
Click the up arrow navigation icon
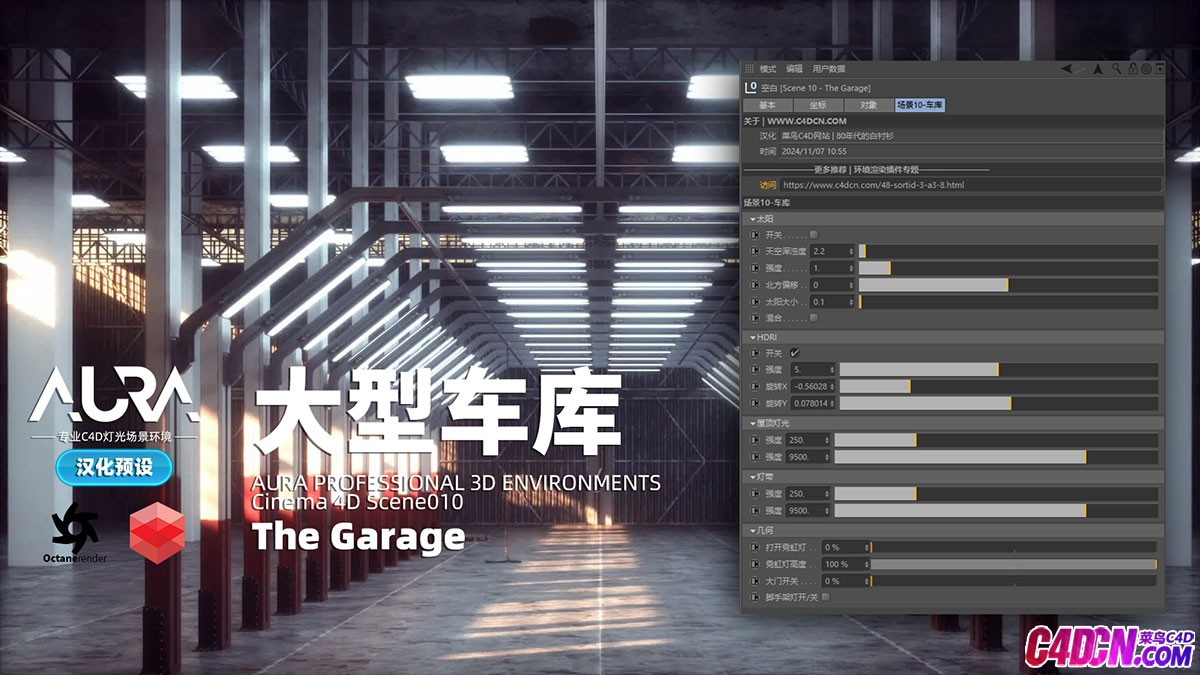[1097, 69]
